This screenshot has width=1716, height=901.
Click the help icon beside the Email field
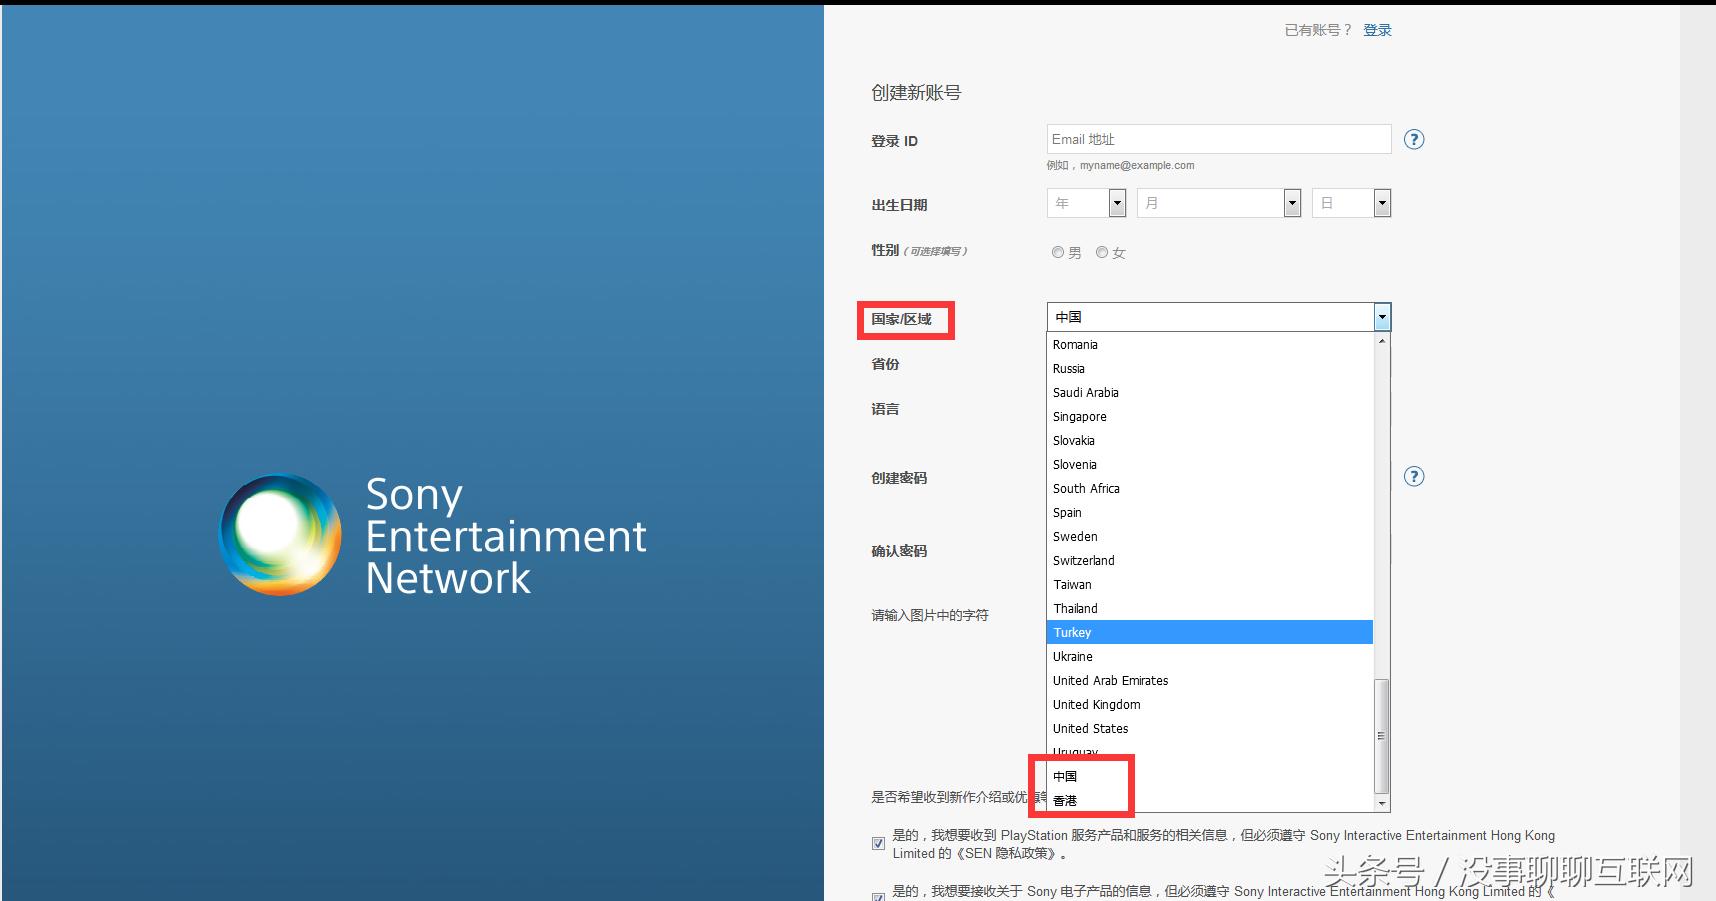(x=1414, y=139)
